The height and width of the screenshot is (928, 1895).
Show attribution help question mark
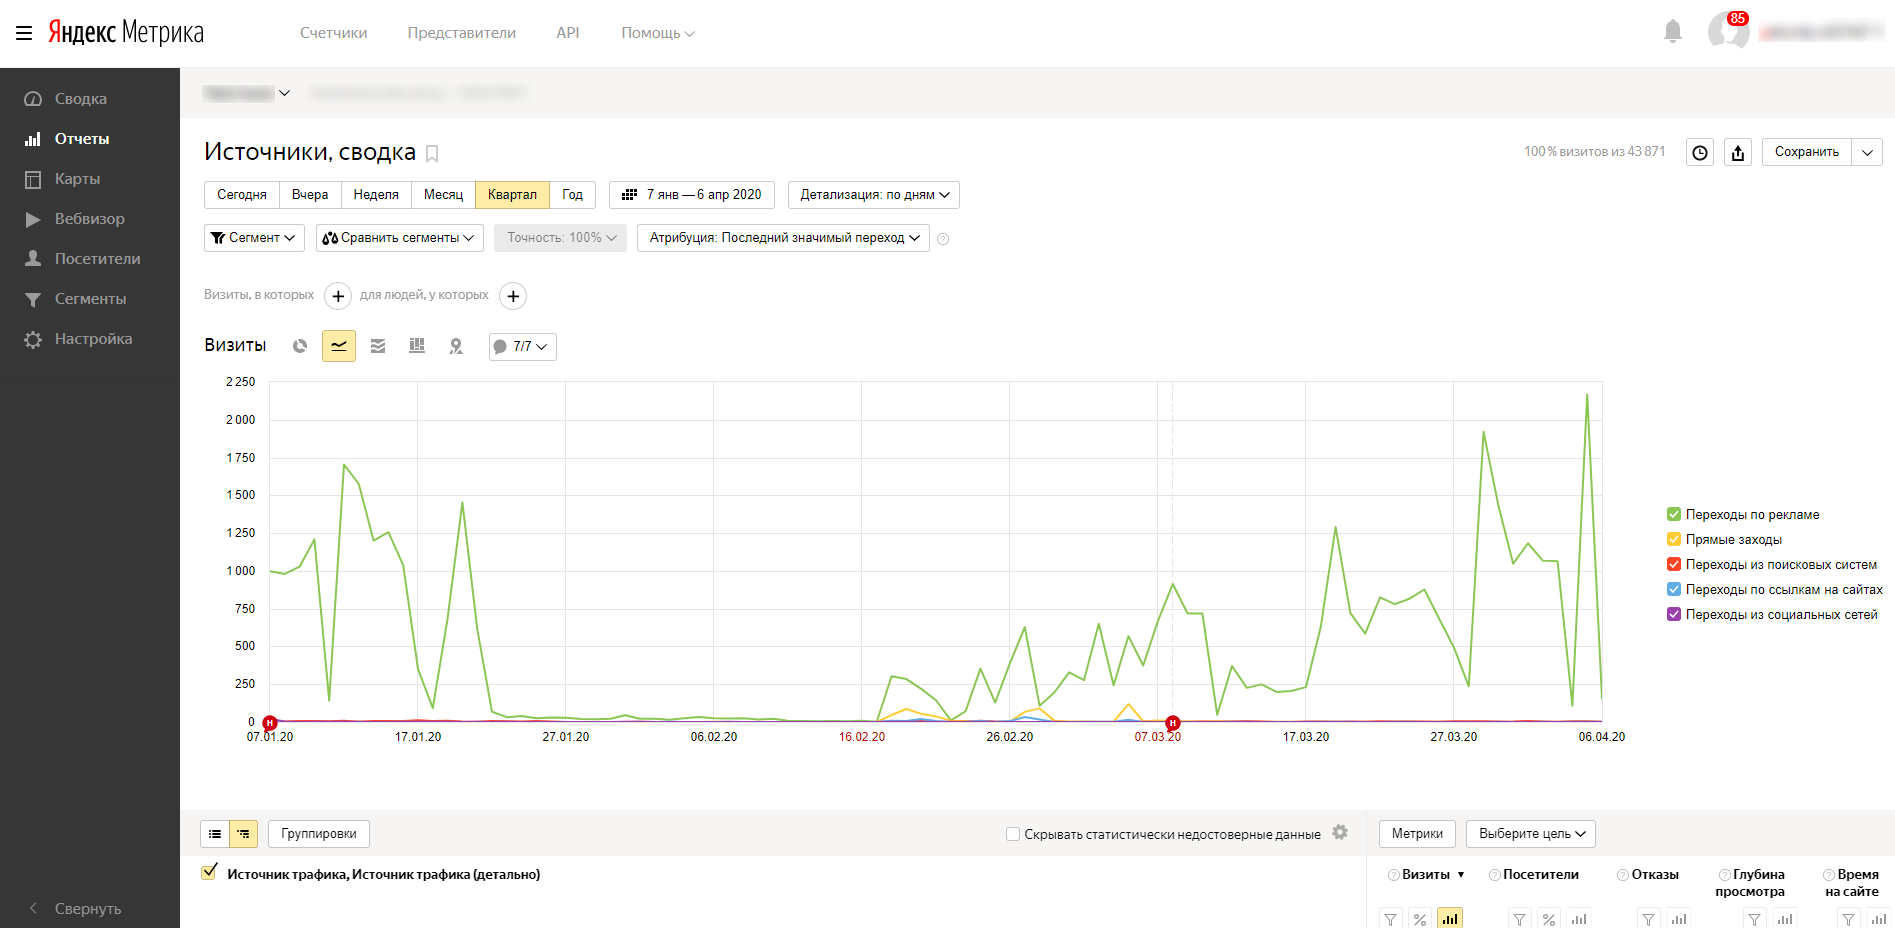[943, 239]
